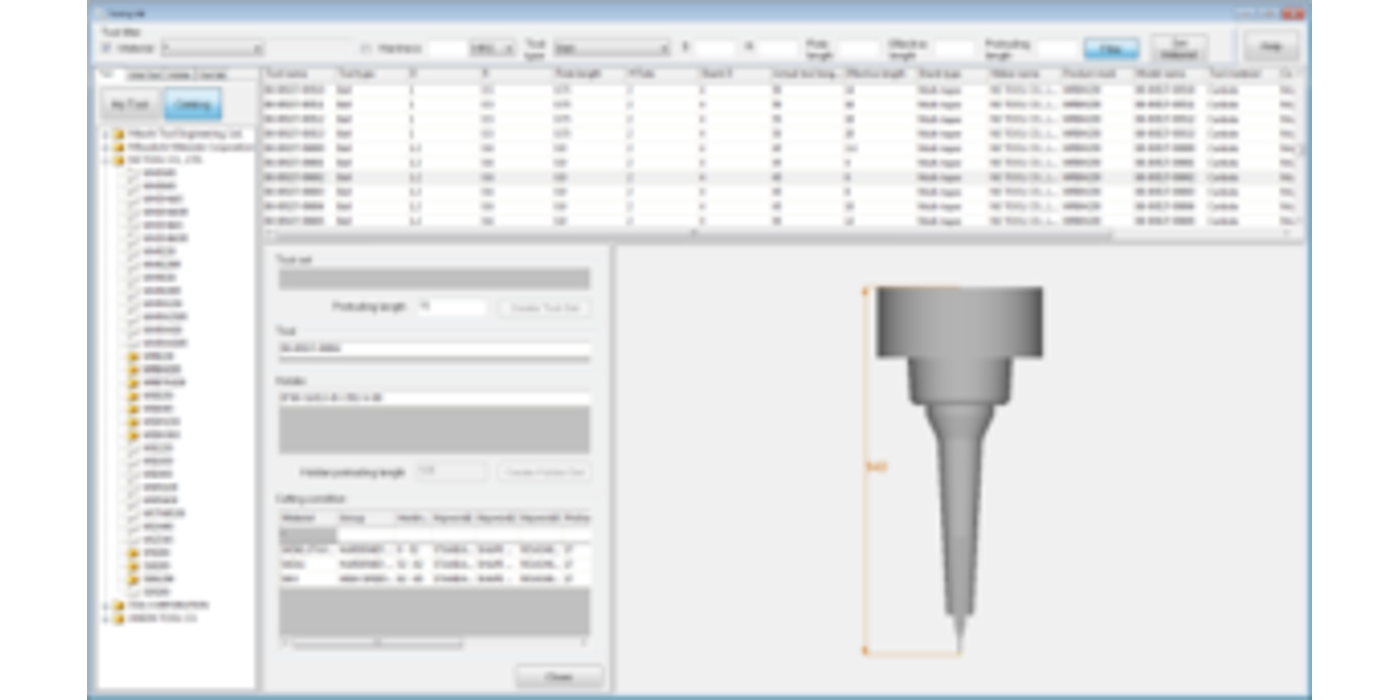Click the OSG CORPORATION folder icon
Image resolution: width=1400 pixels, height=700 pixels.
(118, 606)
